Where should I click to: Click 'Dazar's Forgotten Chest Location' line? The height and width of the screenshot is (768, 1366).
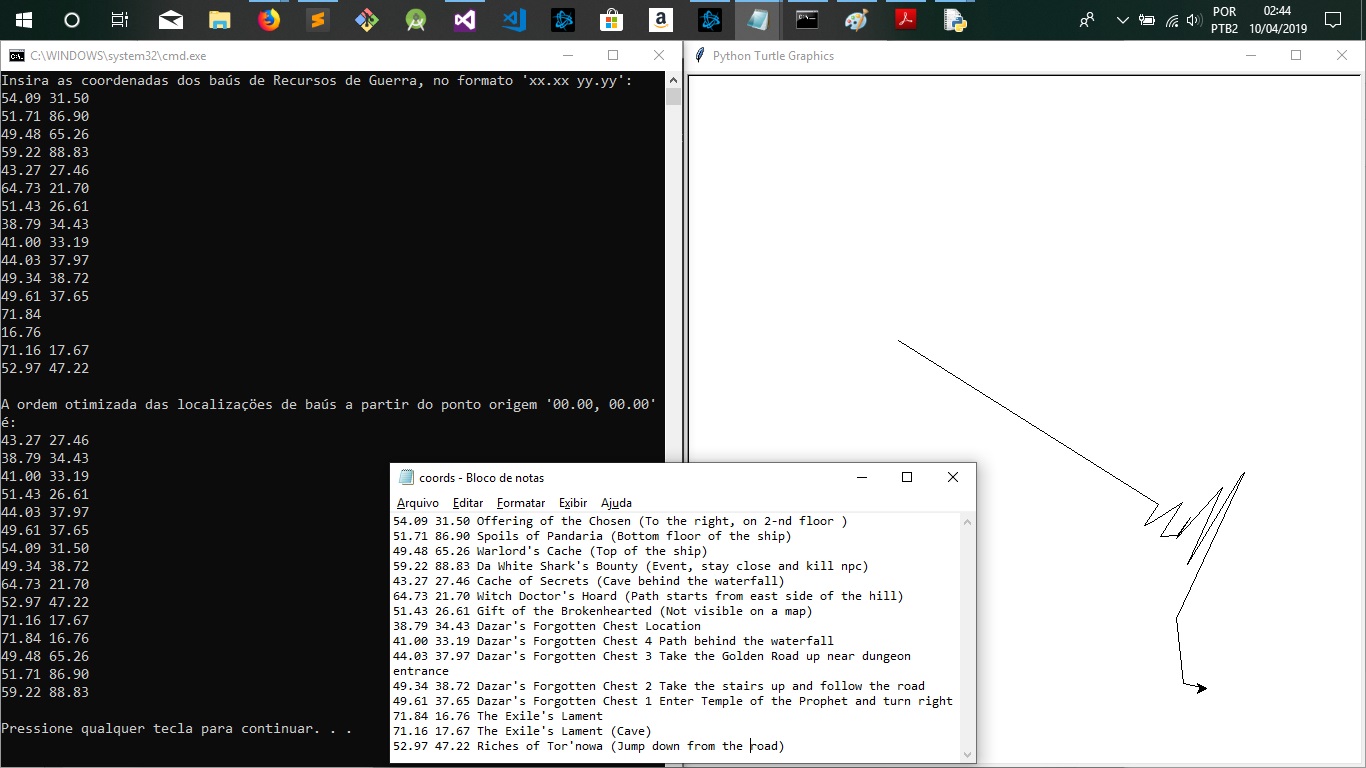[x=547, y=626]
